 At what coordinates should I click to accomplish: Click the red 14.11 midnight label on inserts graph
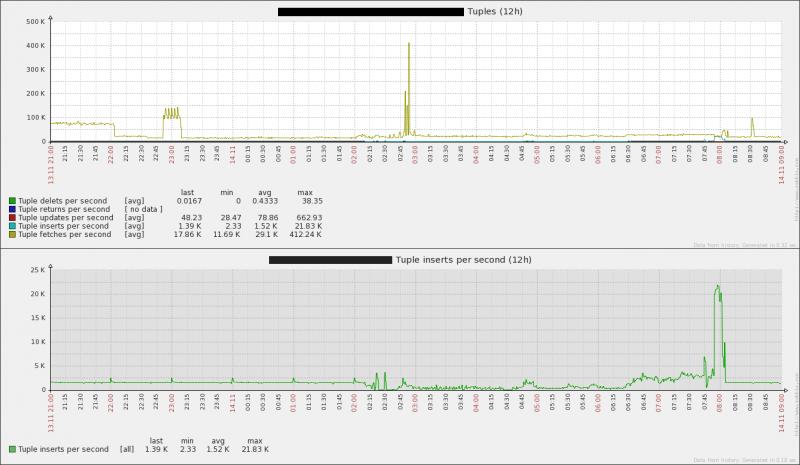[x=233, y=402]
